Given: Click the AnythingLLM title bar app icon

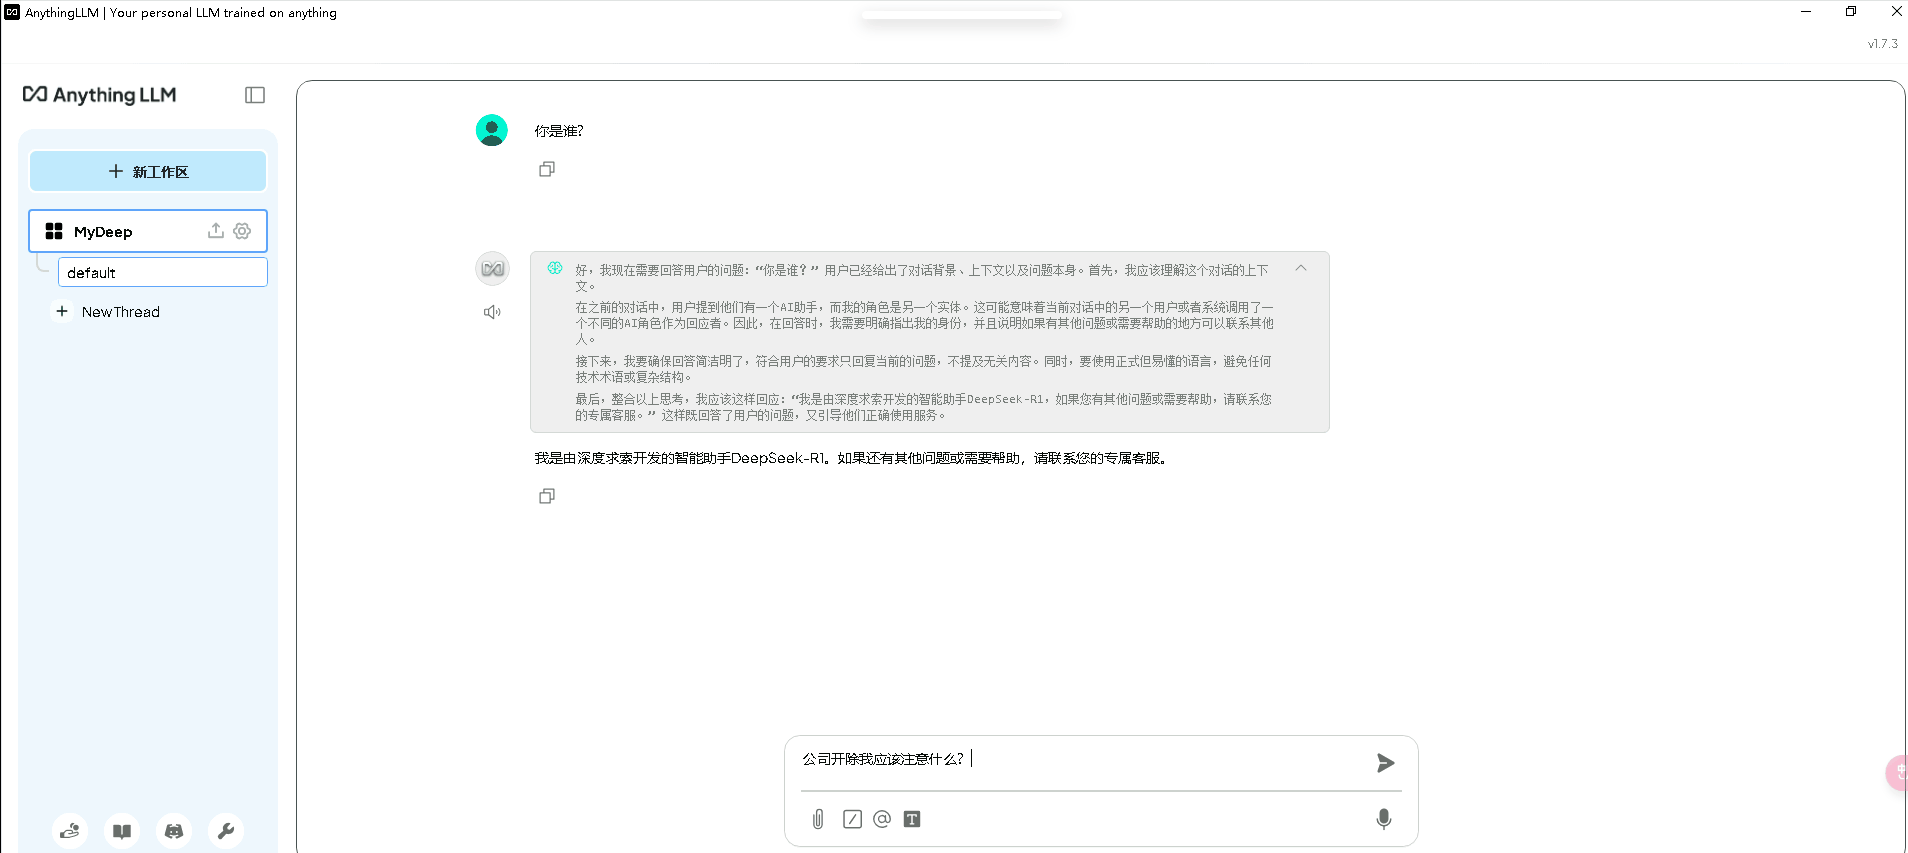Looking at the screenshot, I should click(x=12, y=12).
